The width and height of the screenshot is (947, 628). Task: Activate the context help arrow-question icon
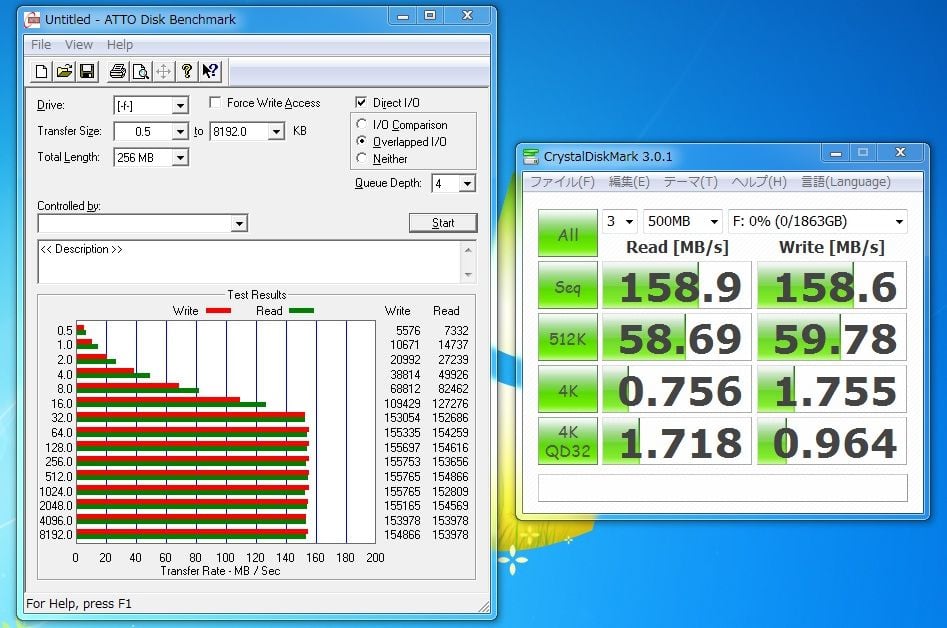point(210,72)
